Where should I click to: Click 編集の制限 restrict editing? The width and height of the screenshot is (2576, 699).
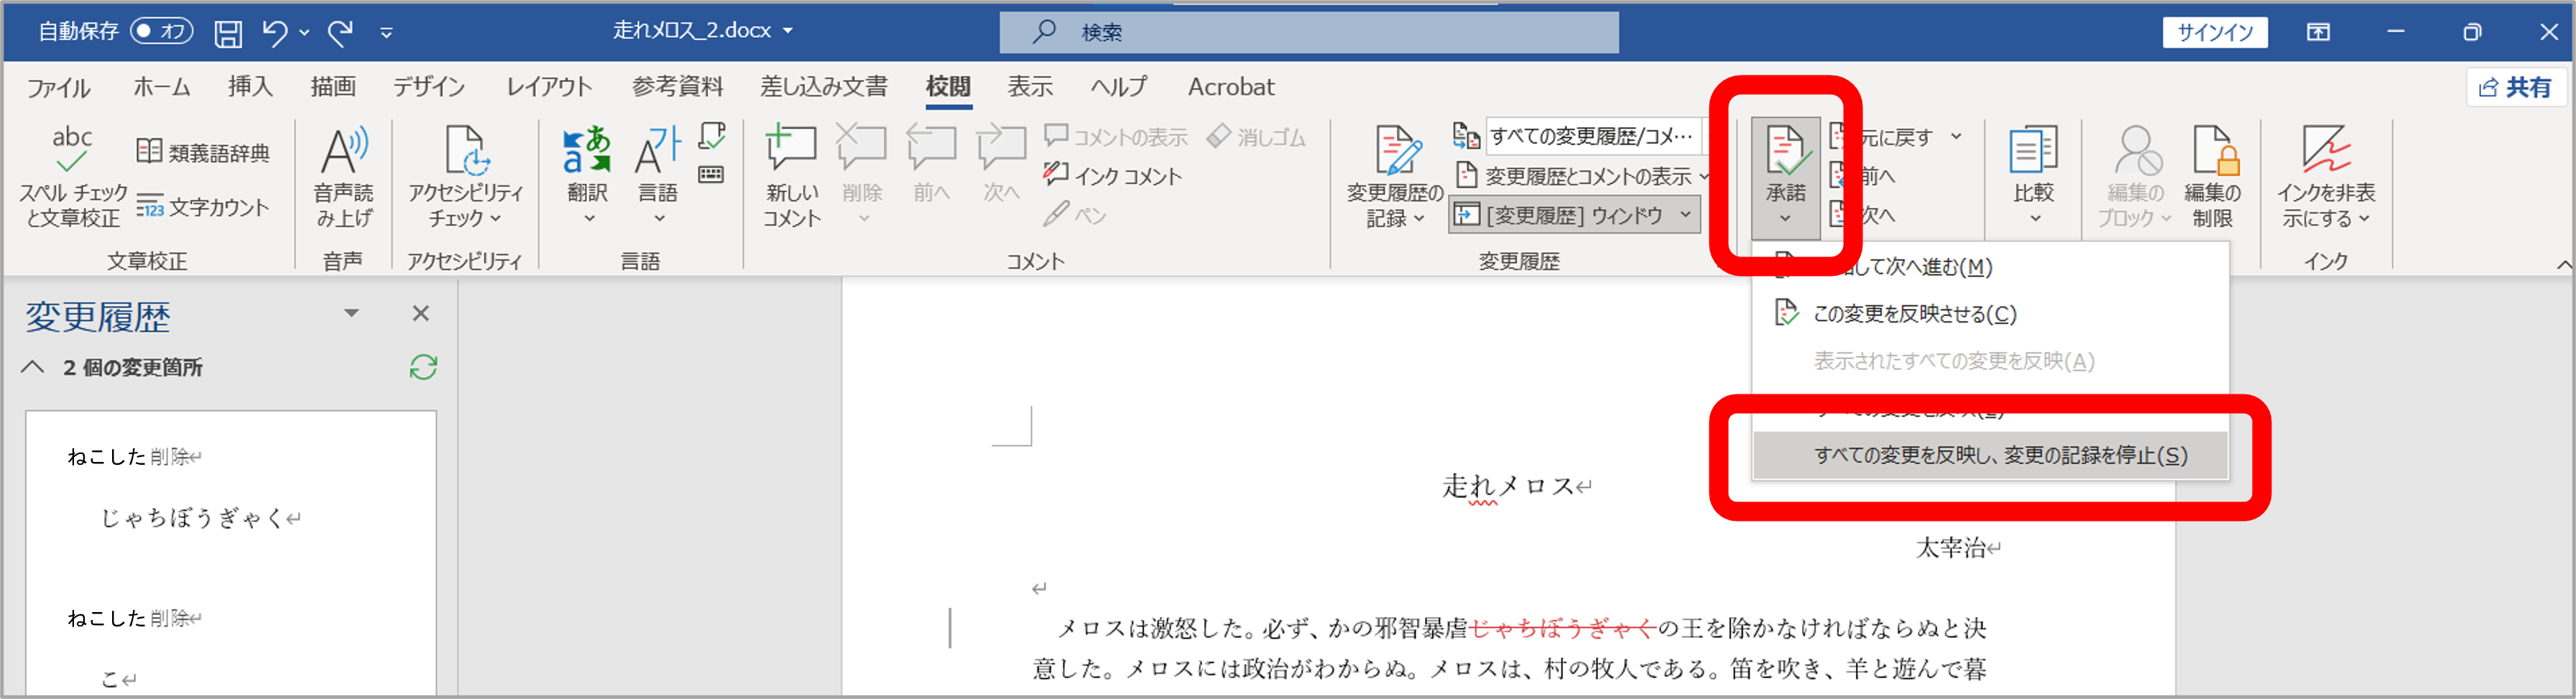2212,176
